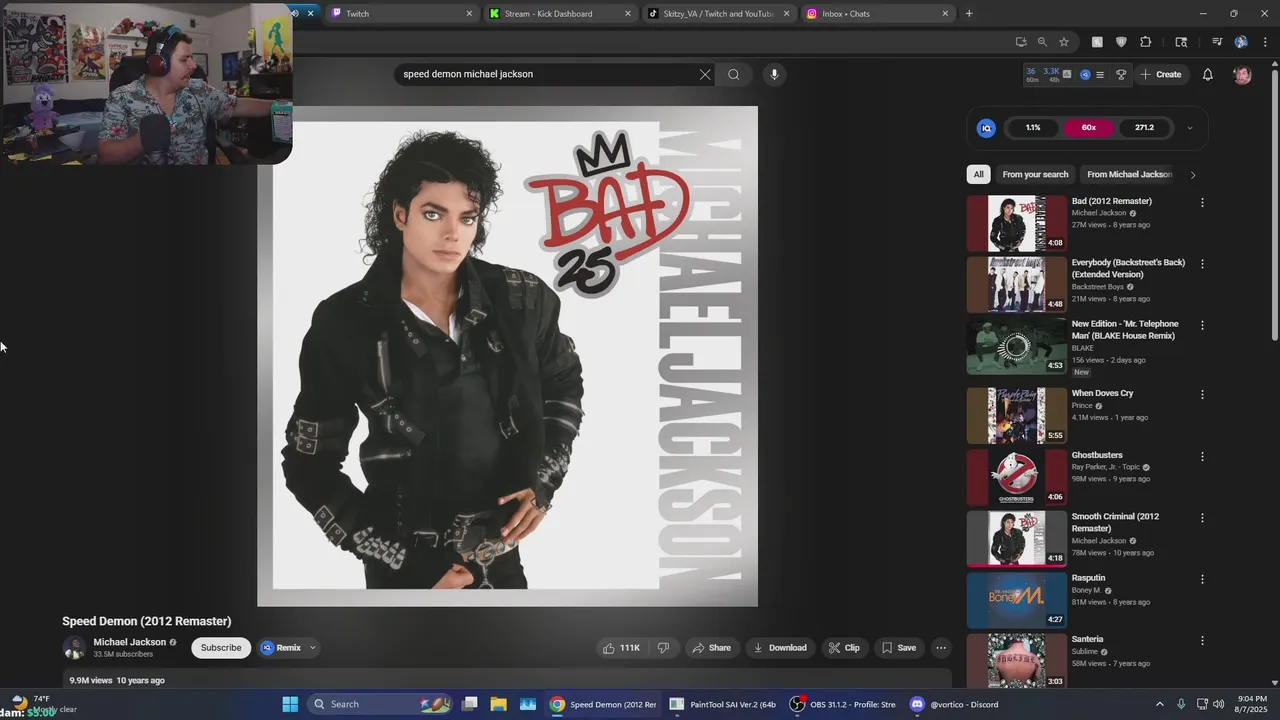Click the 60x pink vidIQ score pill
This screenshot has width=1280, height=720.
point(1089,128)
